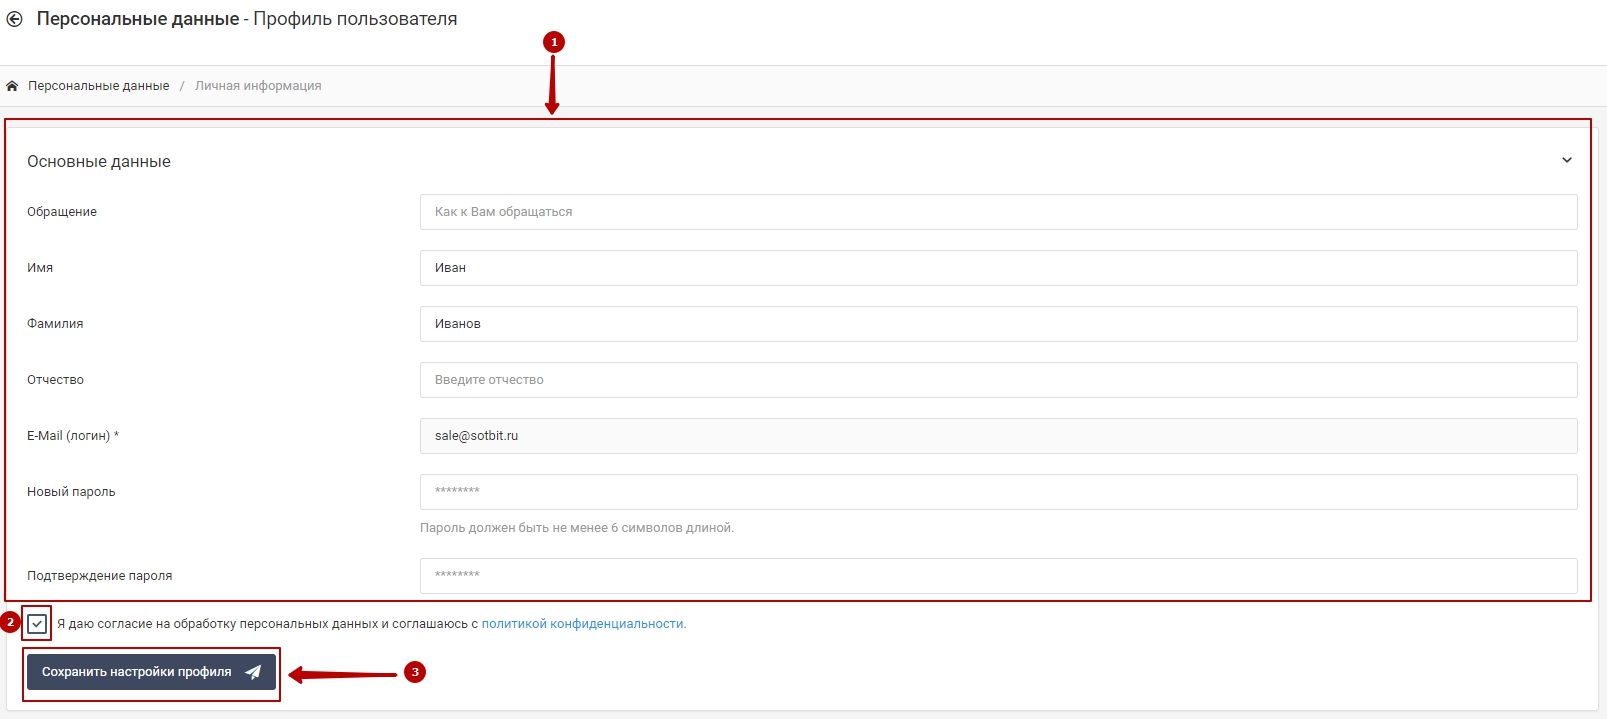The image size is (1607, 719).
Task: Click the E-Mail field with sale@sotbit.ru
Action: [x=998, y=436]
